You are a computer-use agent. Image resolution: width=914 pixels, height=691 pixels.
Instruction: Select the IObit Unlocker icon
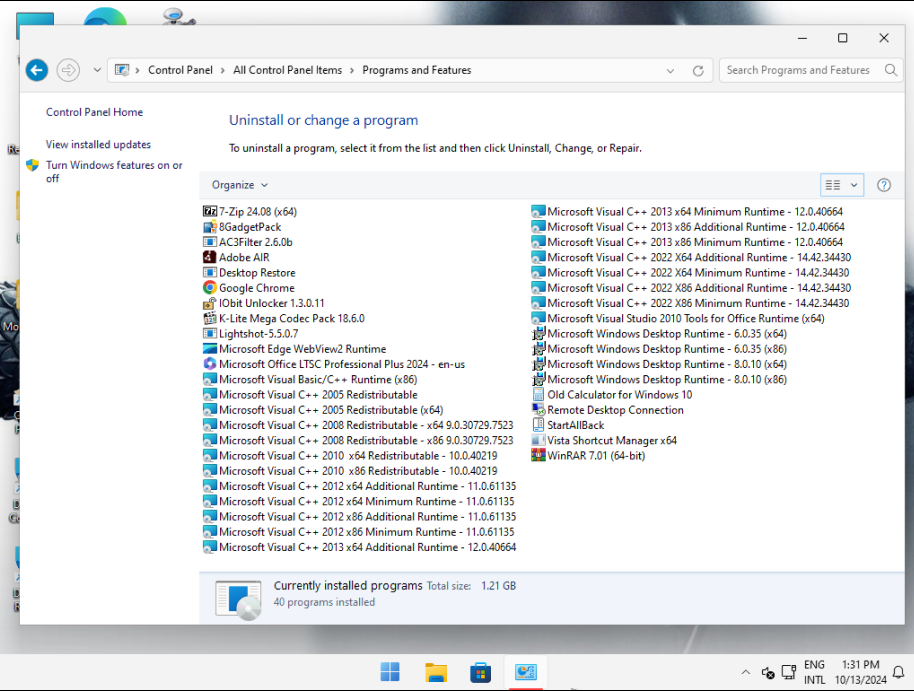click(210, 303)
